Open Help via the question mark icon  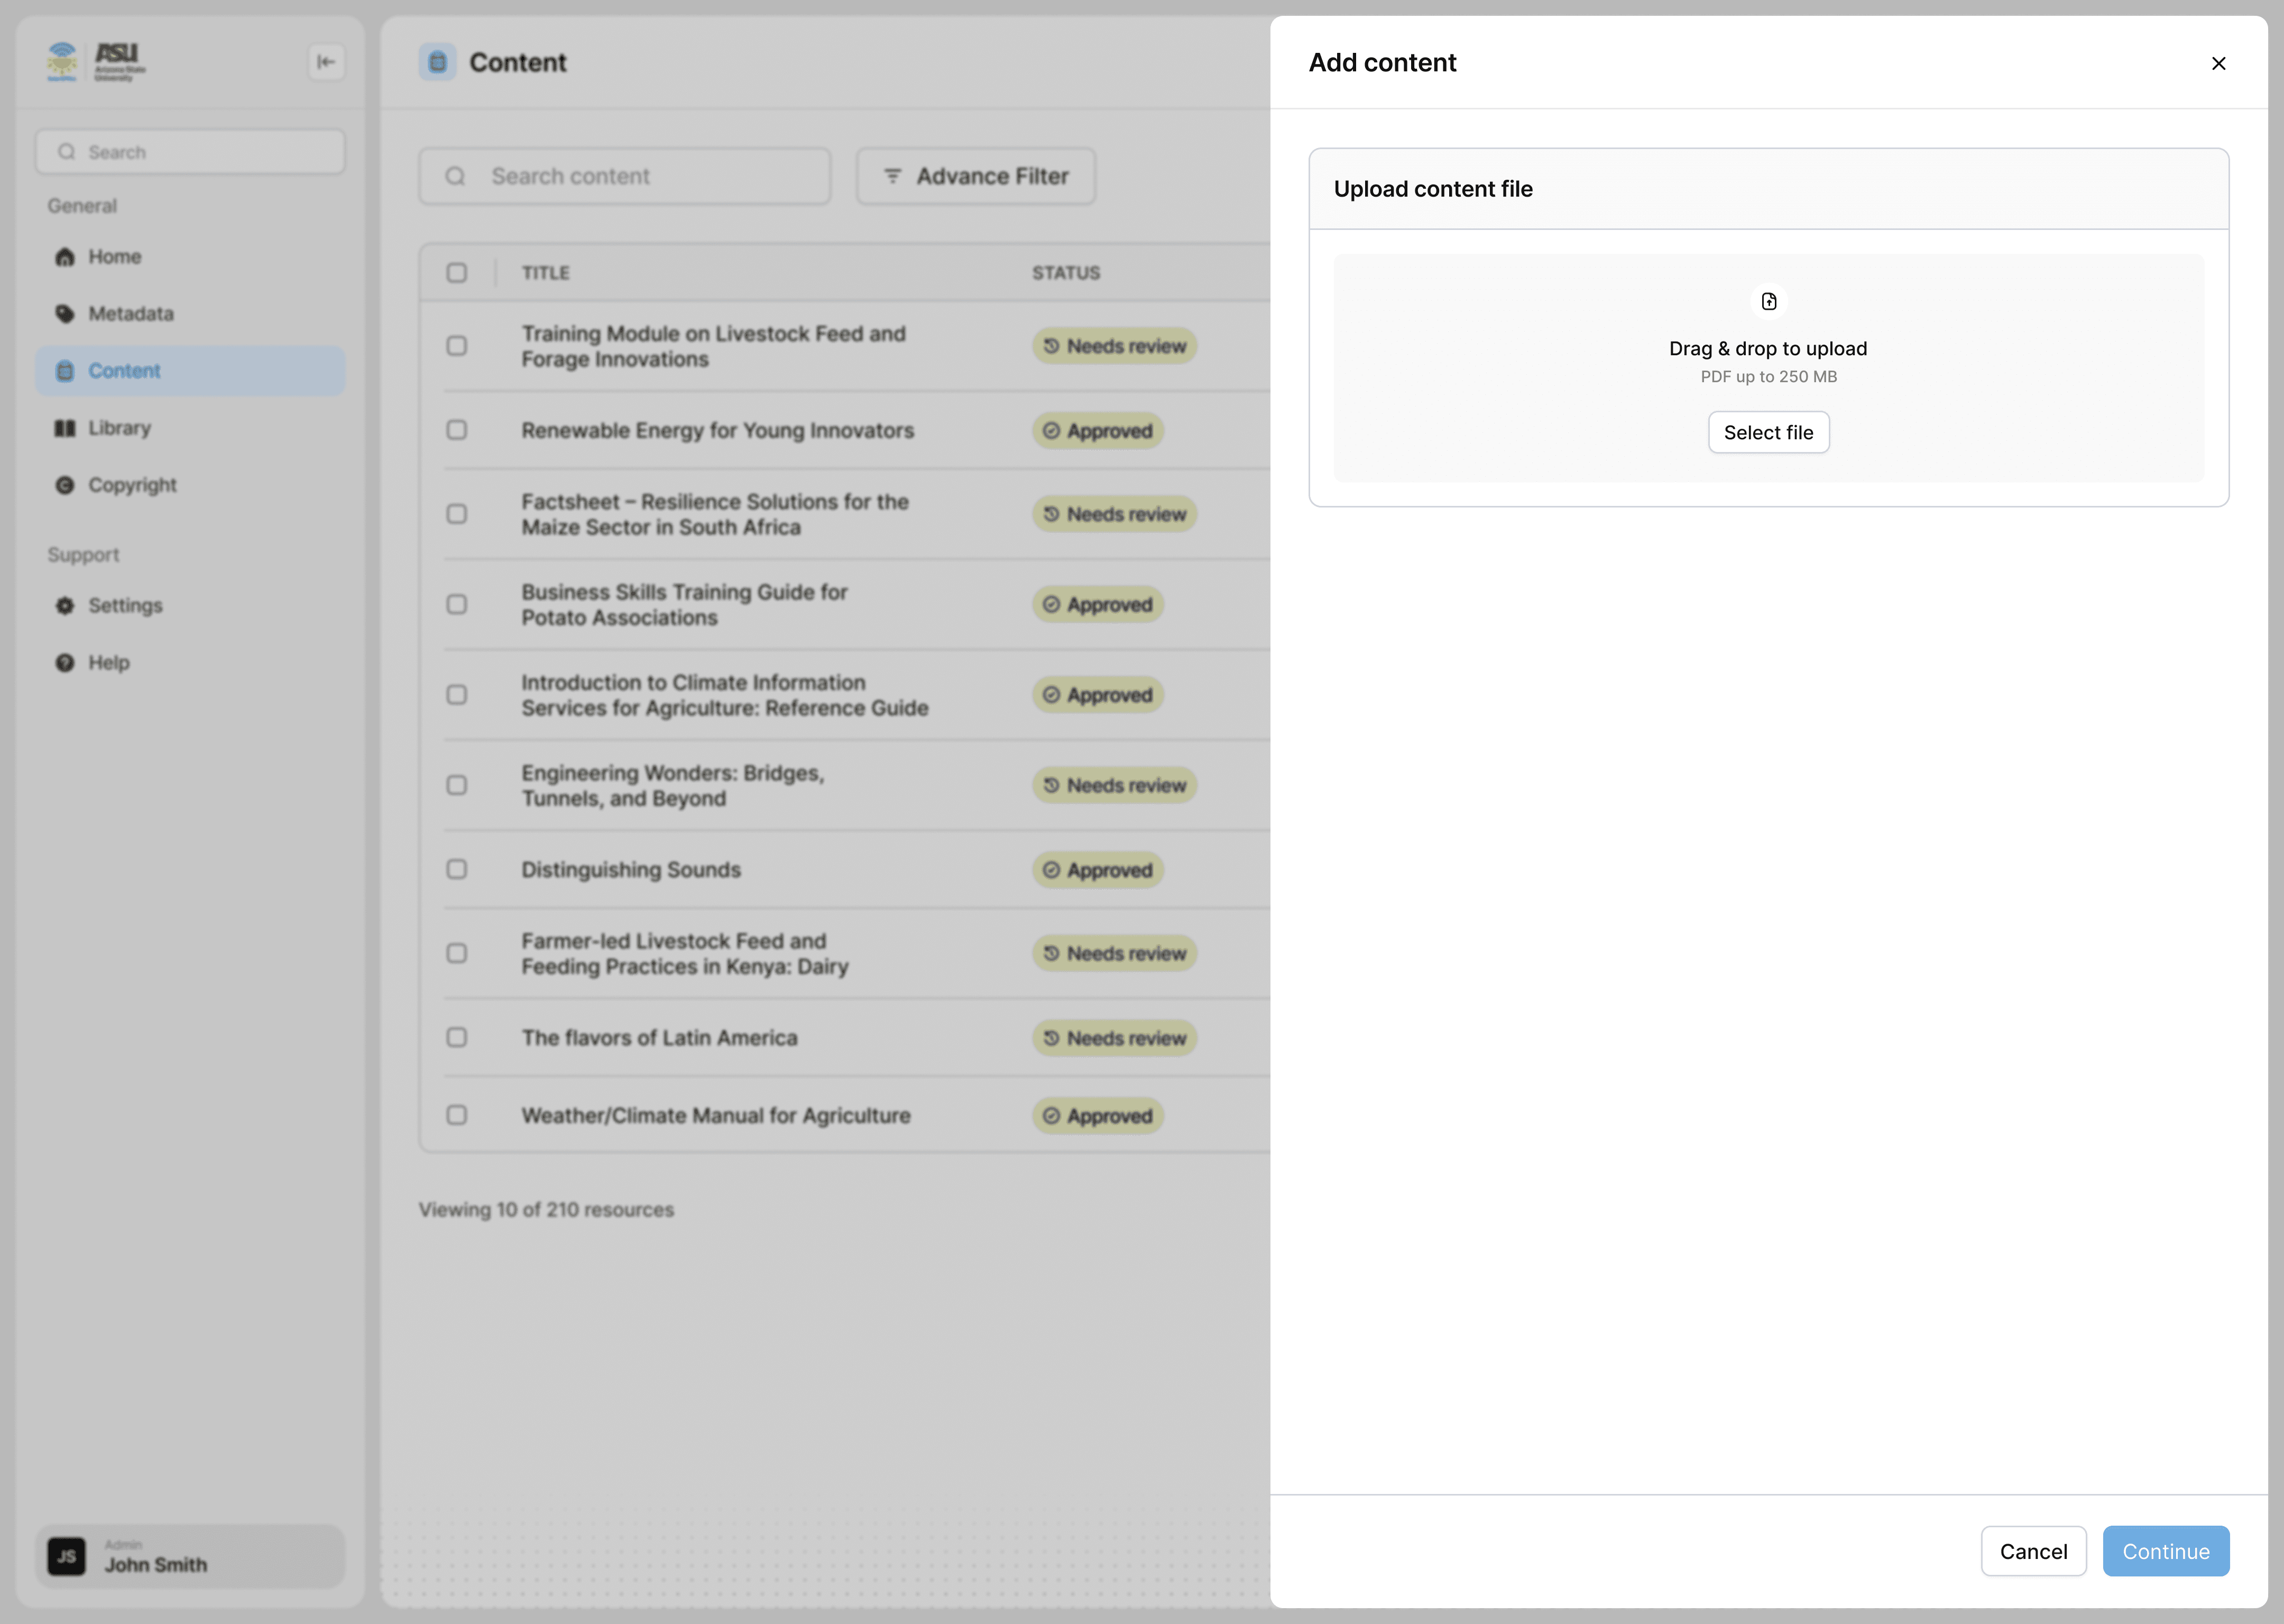[65, 663]
